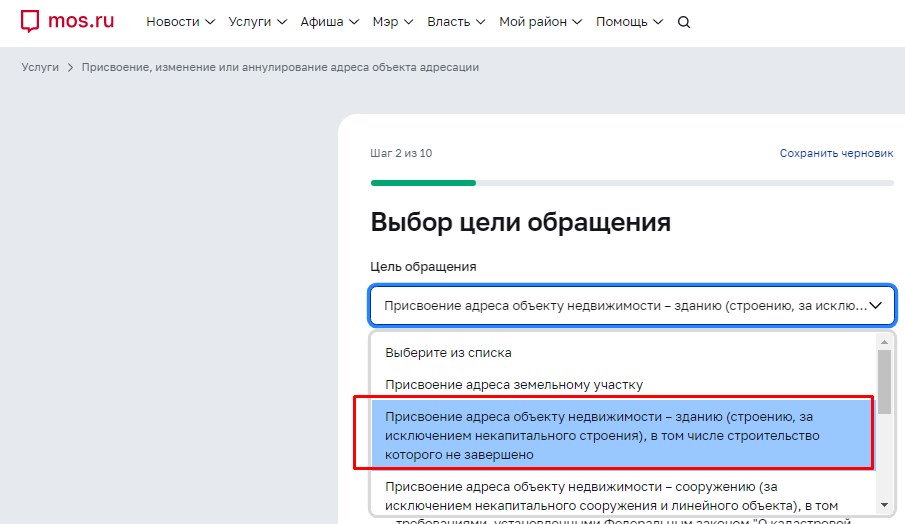This screenshot has width=905, height=524.
Task: Open the Афиша menu
Action: pos(330,22)
